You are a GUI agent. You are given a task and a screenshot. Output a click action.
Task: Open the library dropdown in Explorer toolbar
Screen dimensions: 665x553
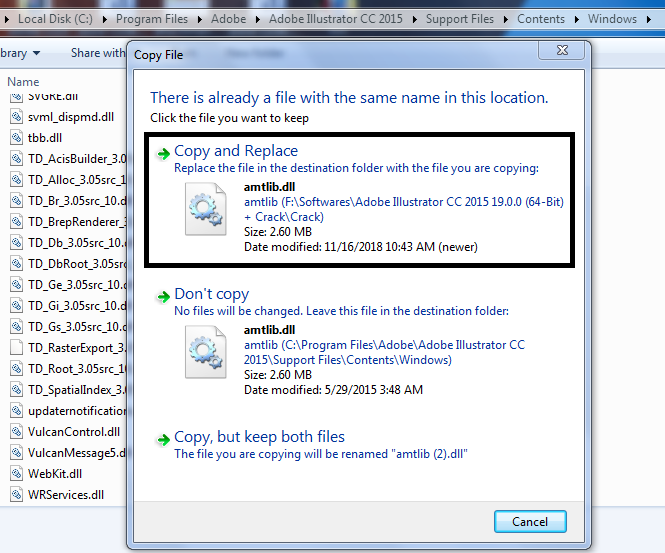(x=20, y=53)
